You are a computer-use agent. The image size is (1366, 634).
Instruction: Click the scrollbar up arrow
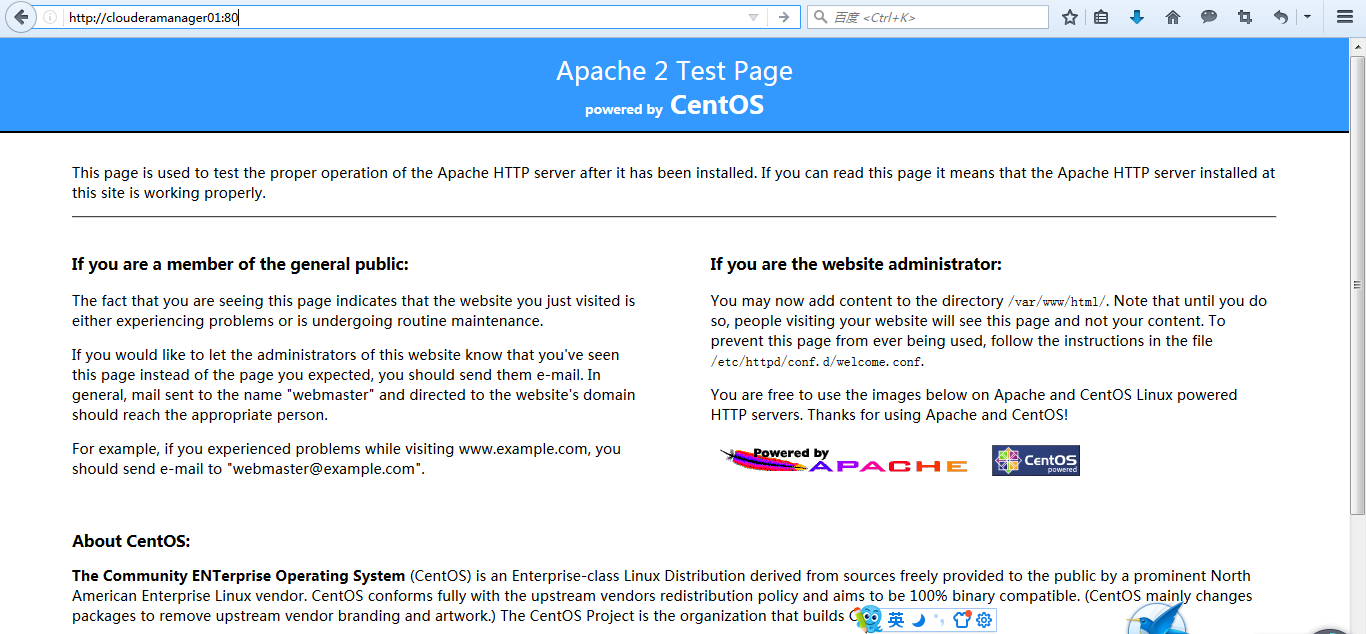coord(1358,46)
